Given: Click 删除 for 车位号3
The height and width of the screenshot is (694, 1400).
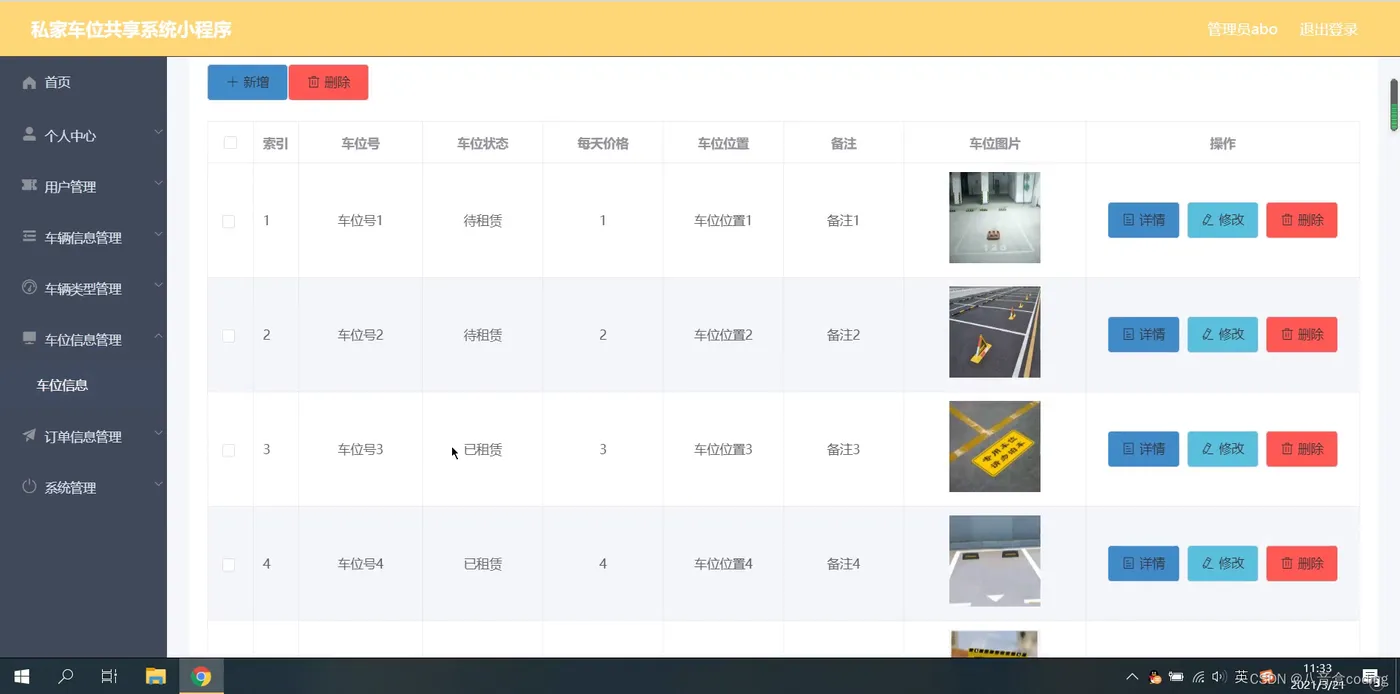Looking at the screenshot, I should tap(1301, 449).
